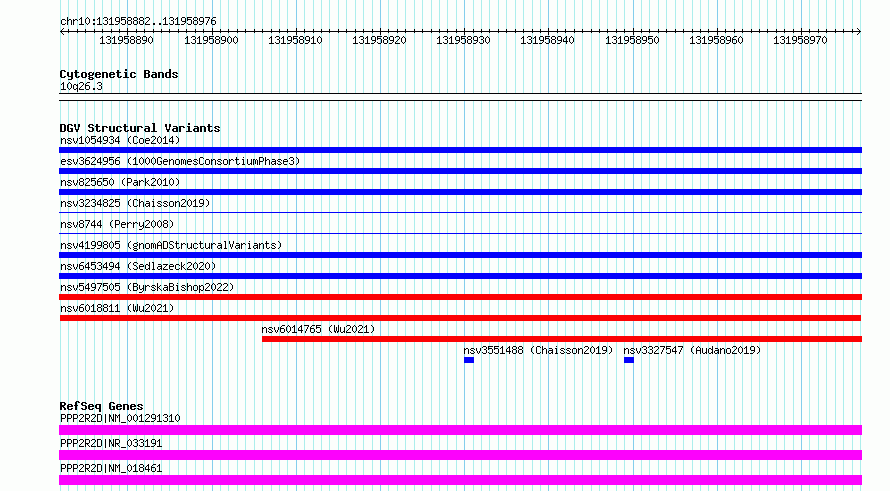Screen dimensions: 890x491
Task: Click ruler position 131958910
Action: click(295, 40)
